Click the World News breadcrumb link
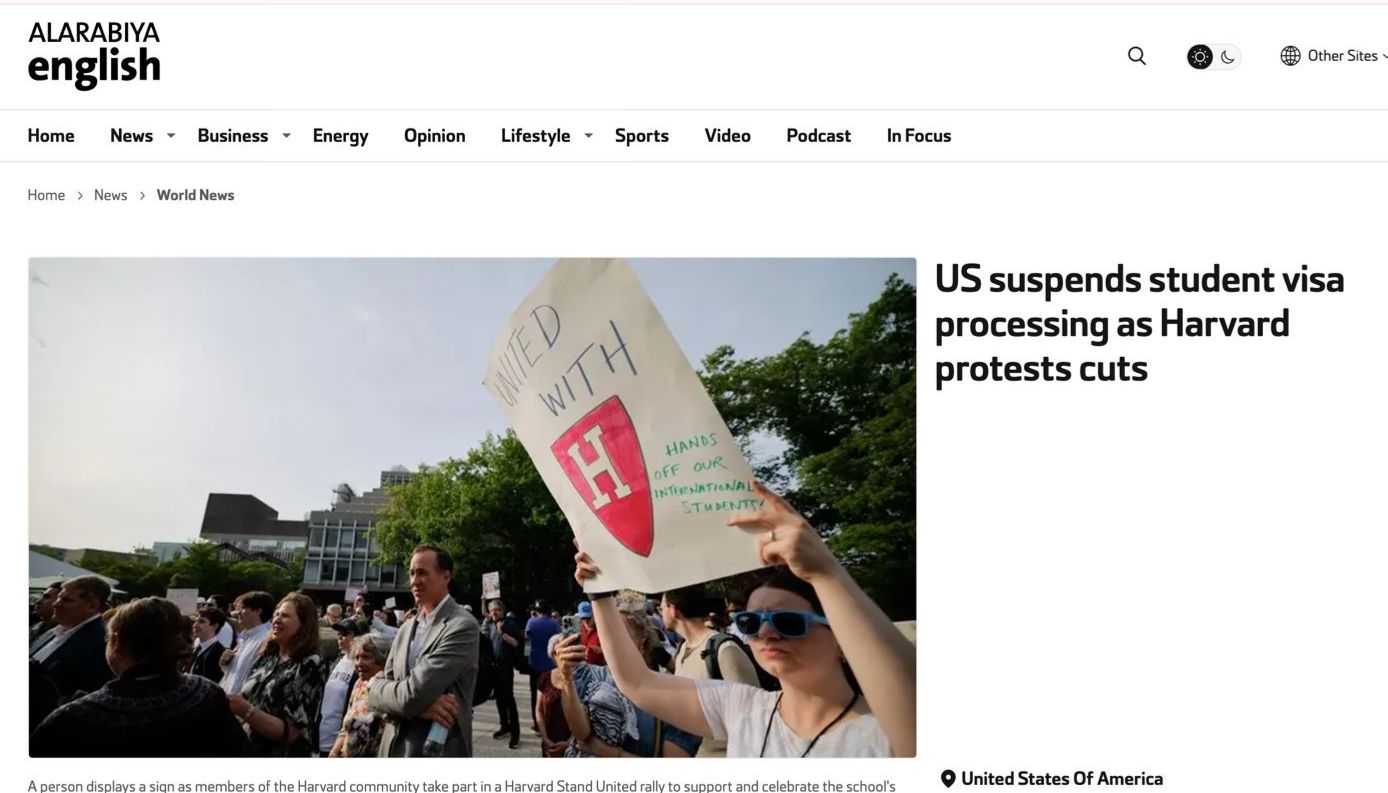The width and height of the screenshot is (1388, 793). (x=195, y=195)
